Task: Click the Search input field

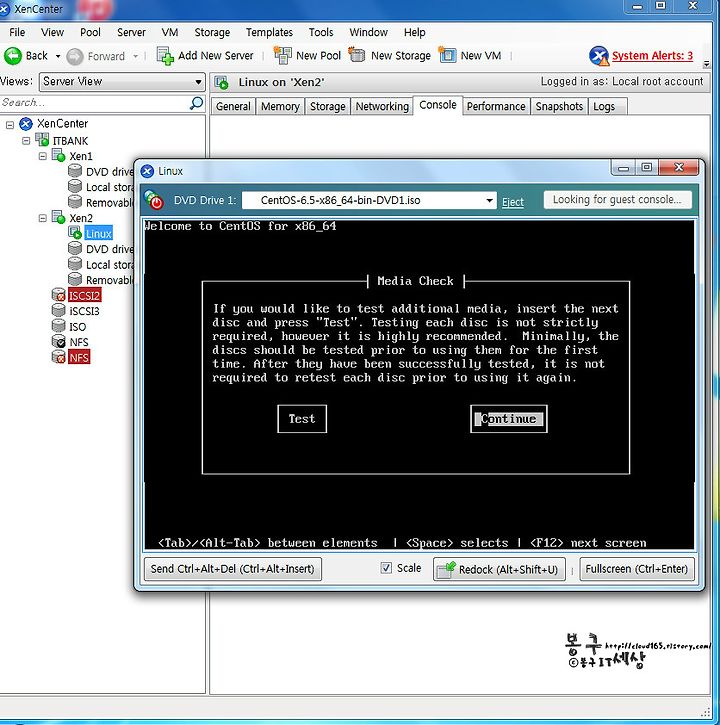Action: point(95,103)
